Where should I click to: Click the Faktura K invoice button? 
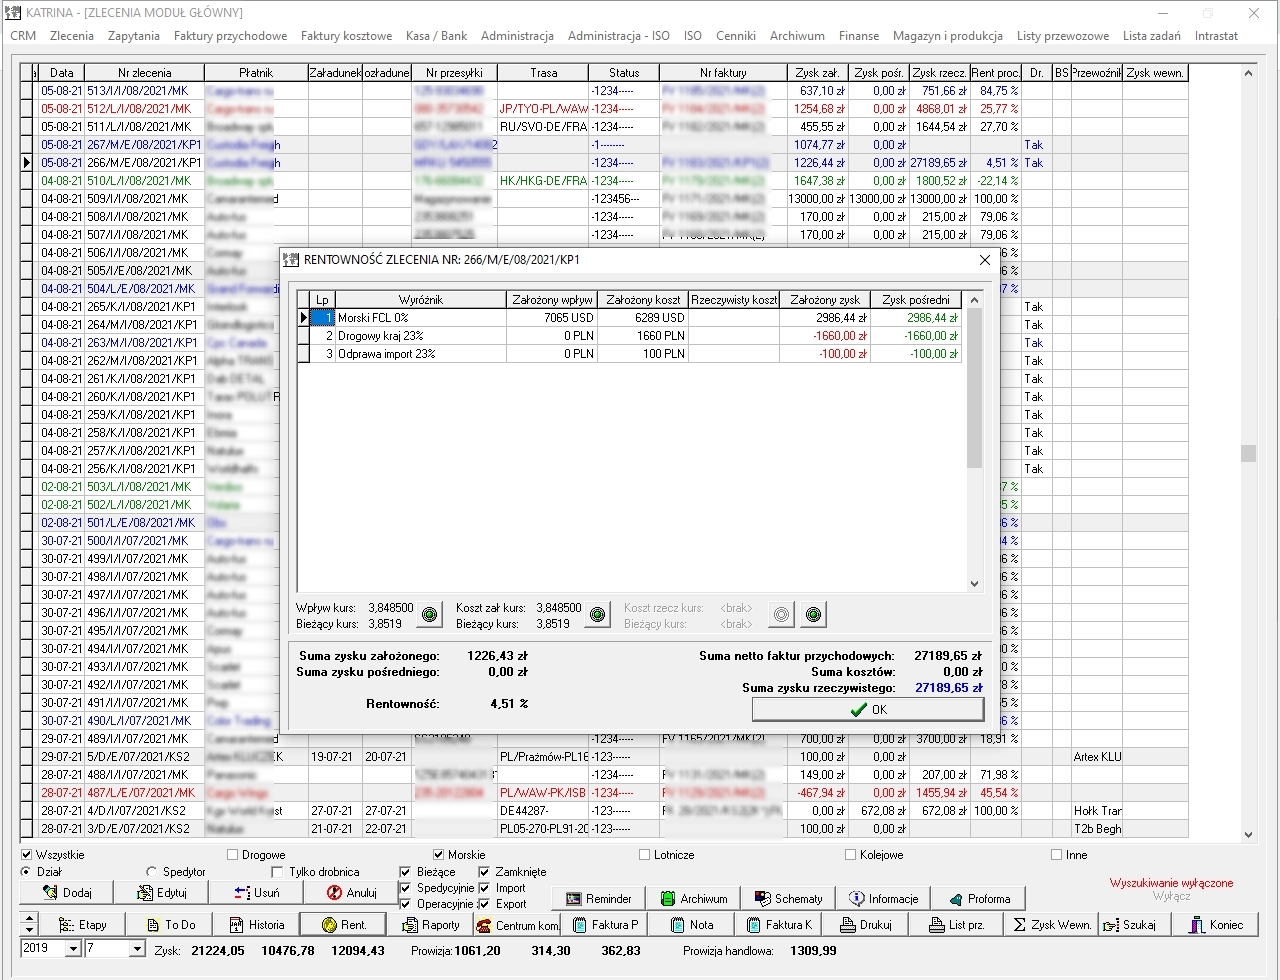777,924
